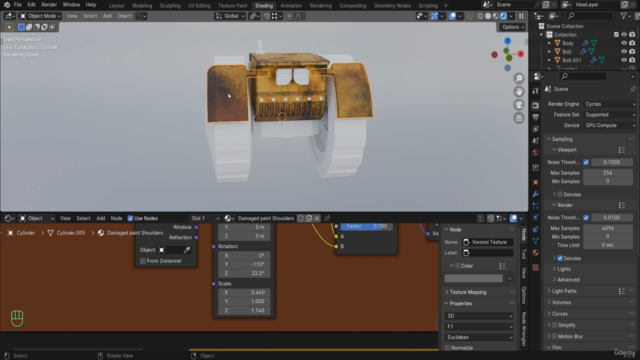
Task: Click Slot 1 material slot button
Action: tap(205, 218)
